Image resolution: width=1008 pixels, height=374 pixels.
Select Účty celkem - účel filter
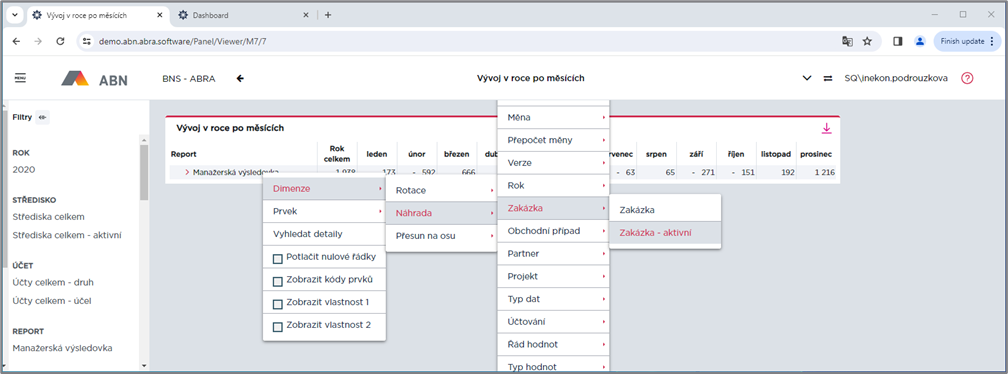pyautogui.click(x=53, y=301)
